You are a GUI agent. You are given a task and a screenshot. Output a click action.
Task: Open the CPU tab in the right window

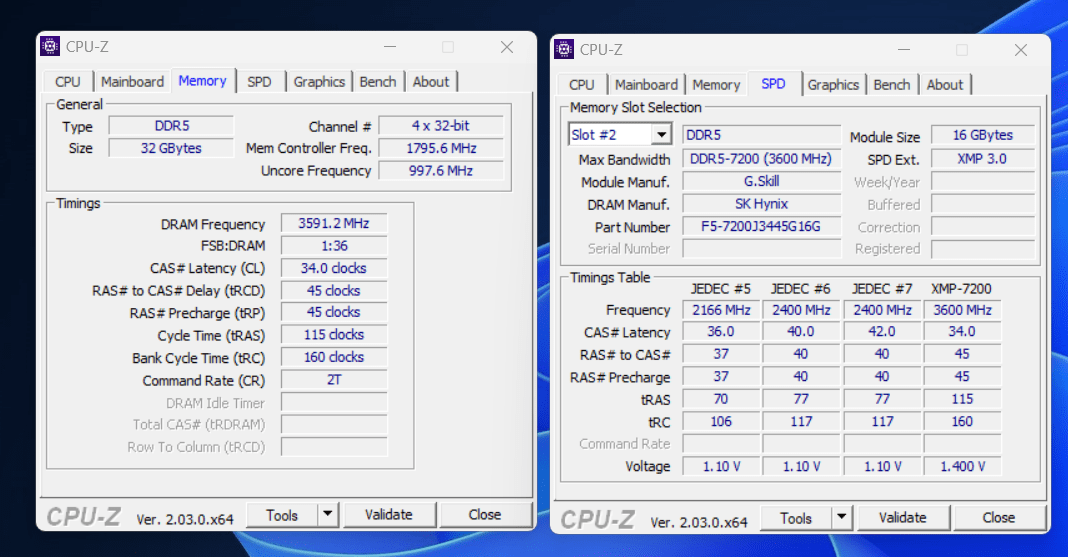(582, 84)
